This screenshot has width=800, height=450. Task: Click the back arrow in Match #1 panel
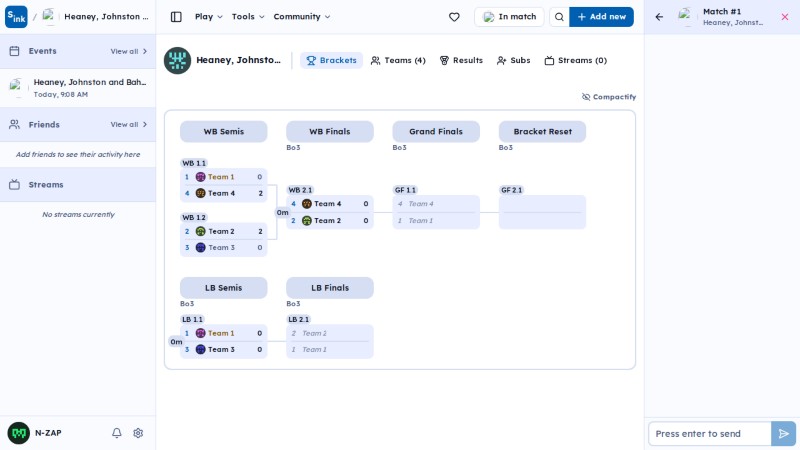659,17
